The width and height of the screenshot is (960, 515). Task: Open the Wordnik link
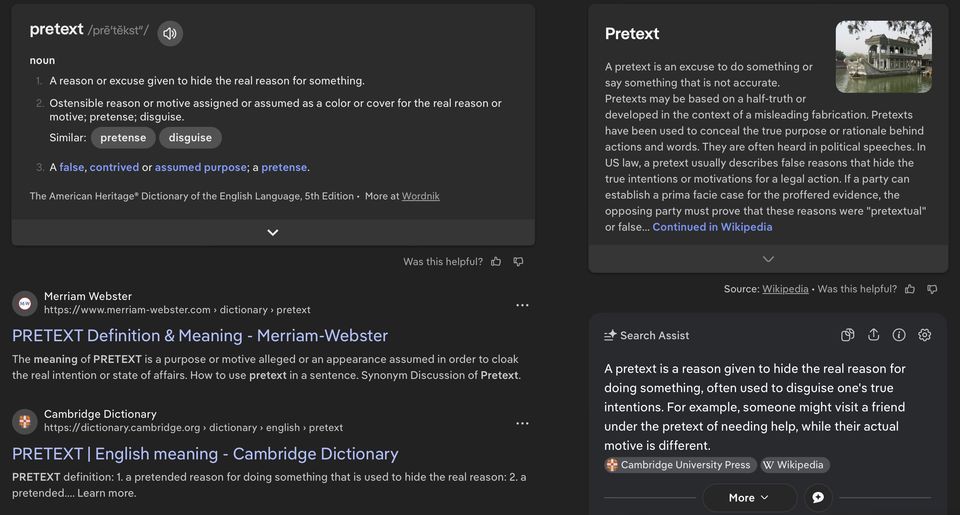coord(421,196)
